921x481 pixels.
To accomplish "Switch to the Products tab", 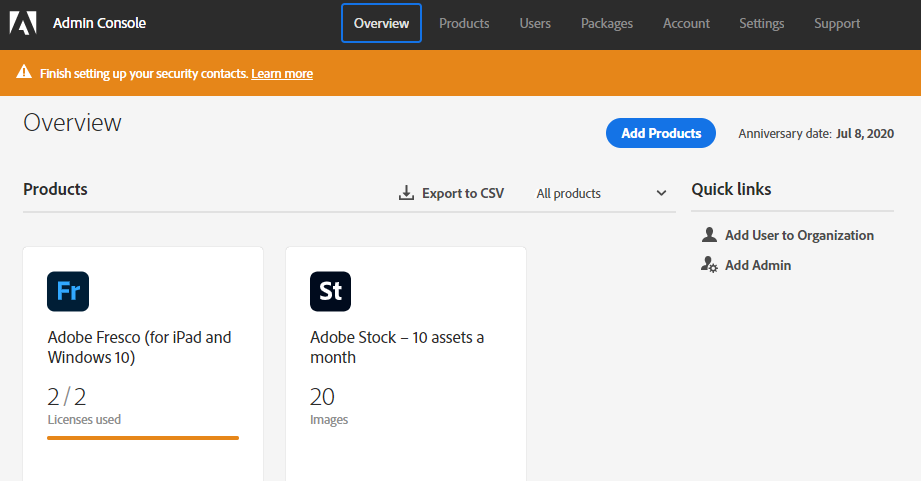I will coord(464,23).
